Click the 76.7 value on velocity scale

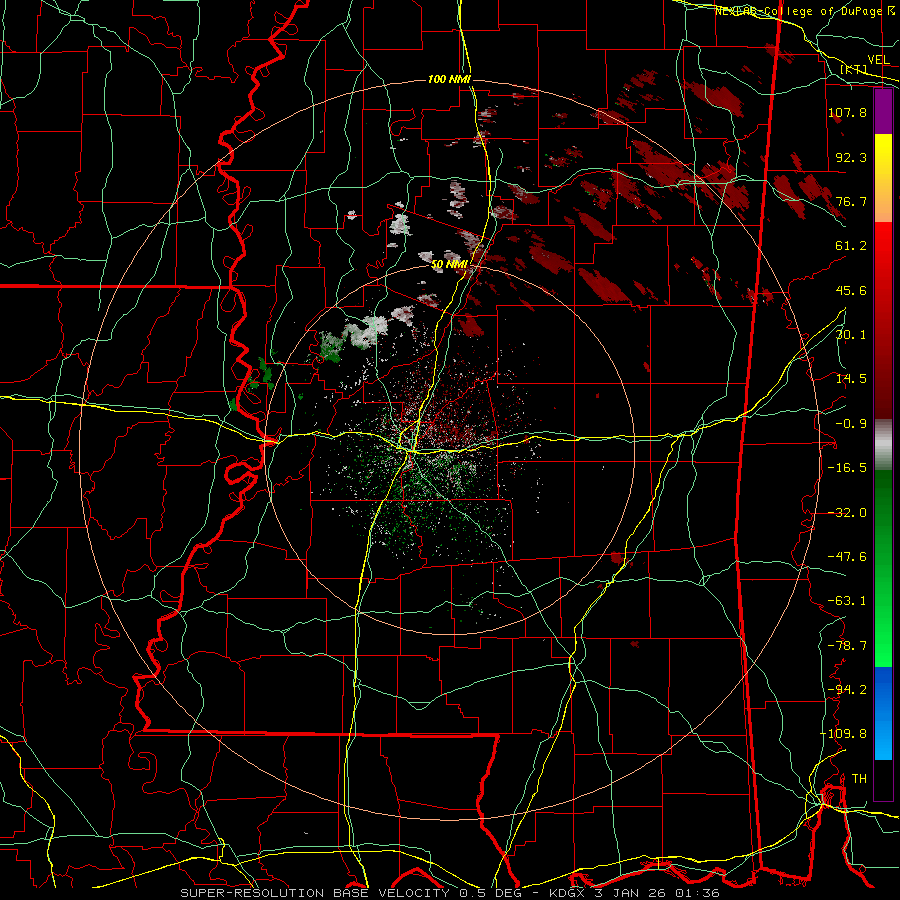tap(851, 201)
